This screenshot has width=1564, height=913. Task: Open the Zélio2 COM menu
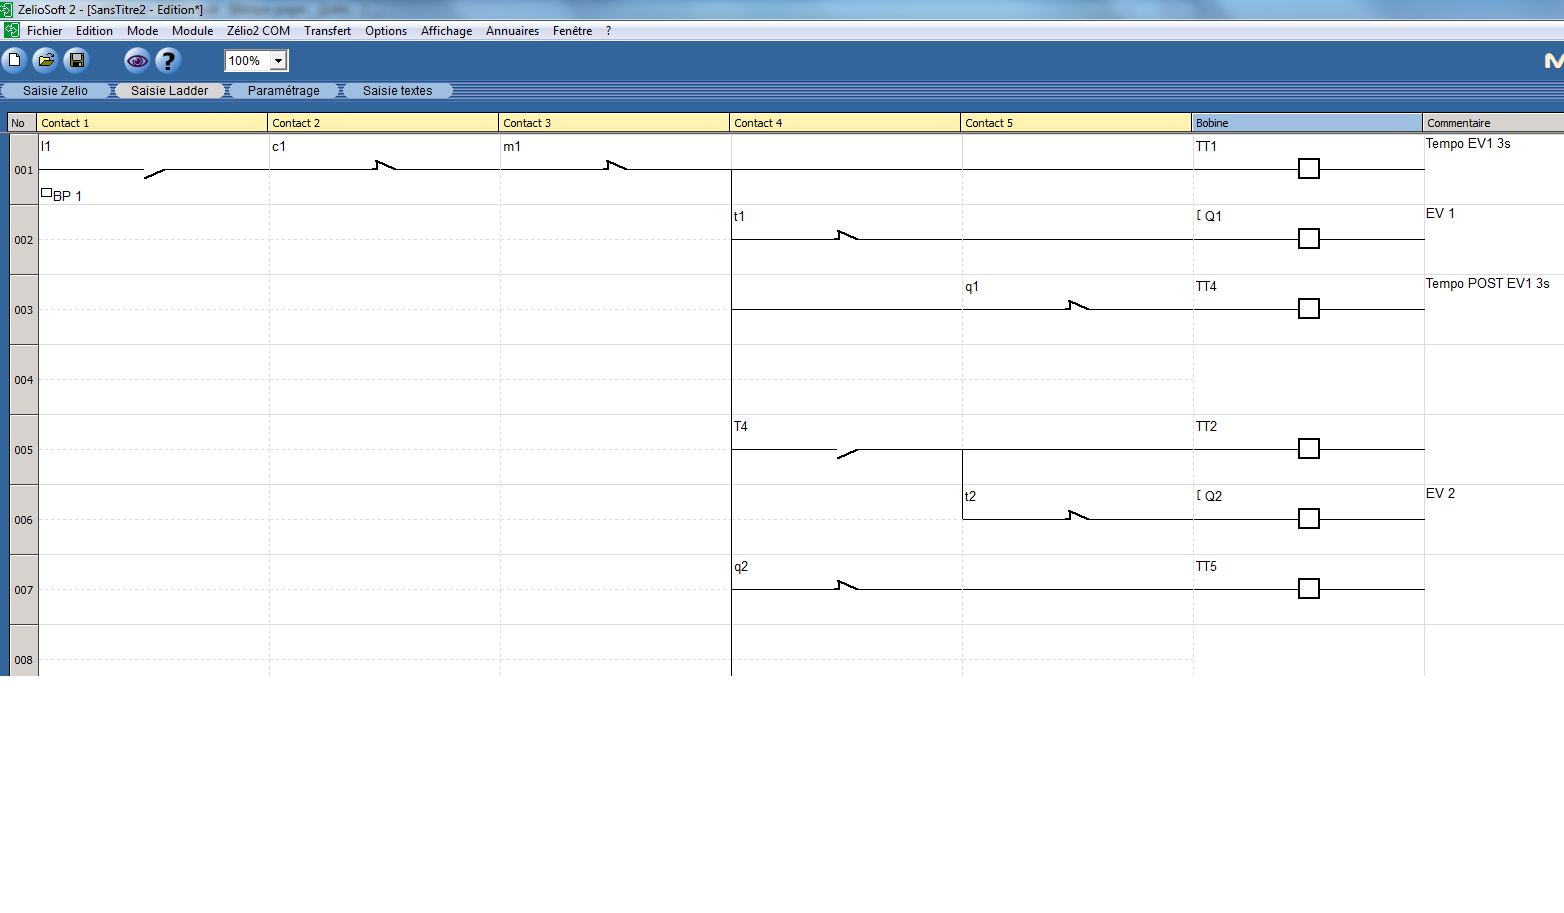tap(258, 31)
